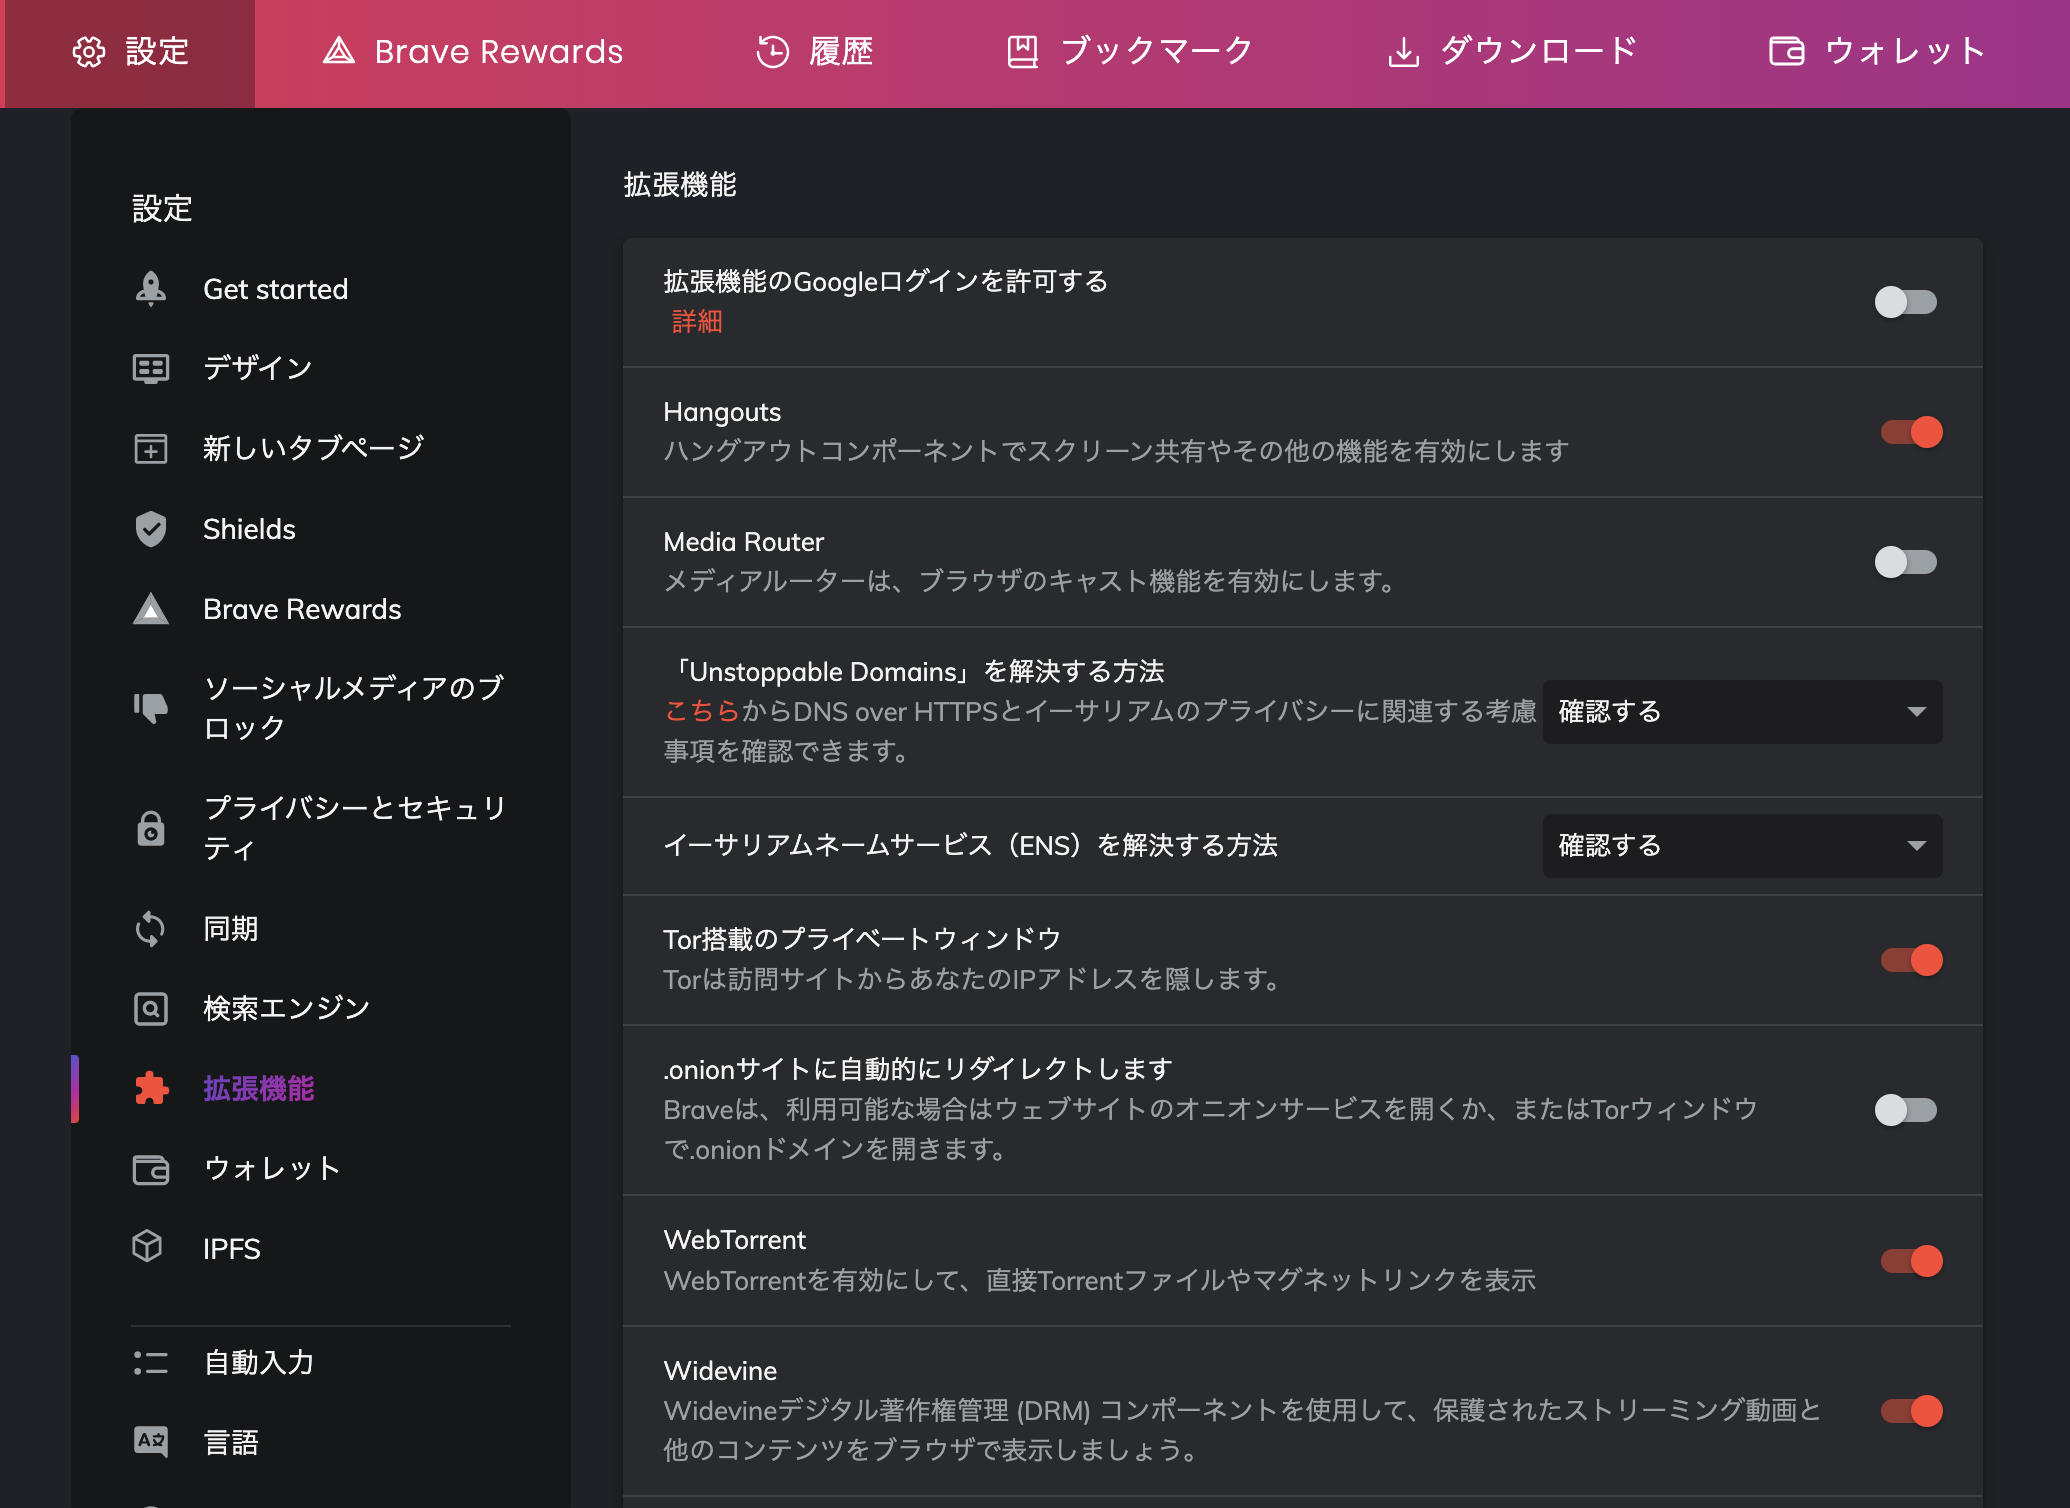The height and width of the screenshot is (1508, 2070).
Task: Click the autofill list icon beside 自動入力
Action: click(x=151, y=1362)
